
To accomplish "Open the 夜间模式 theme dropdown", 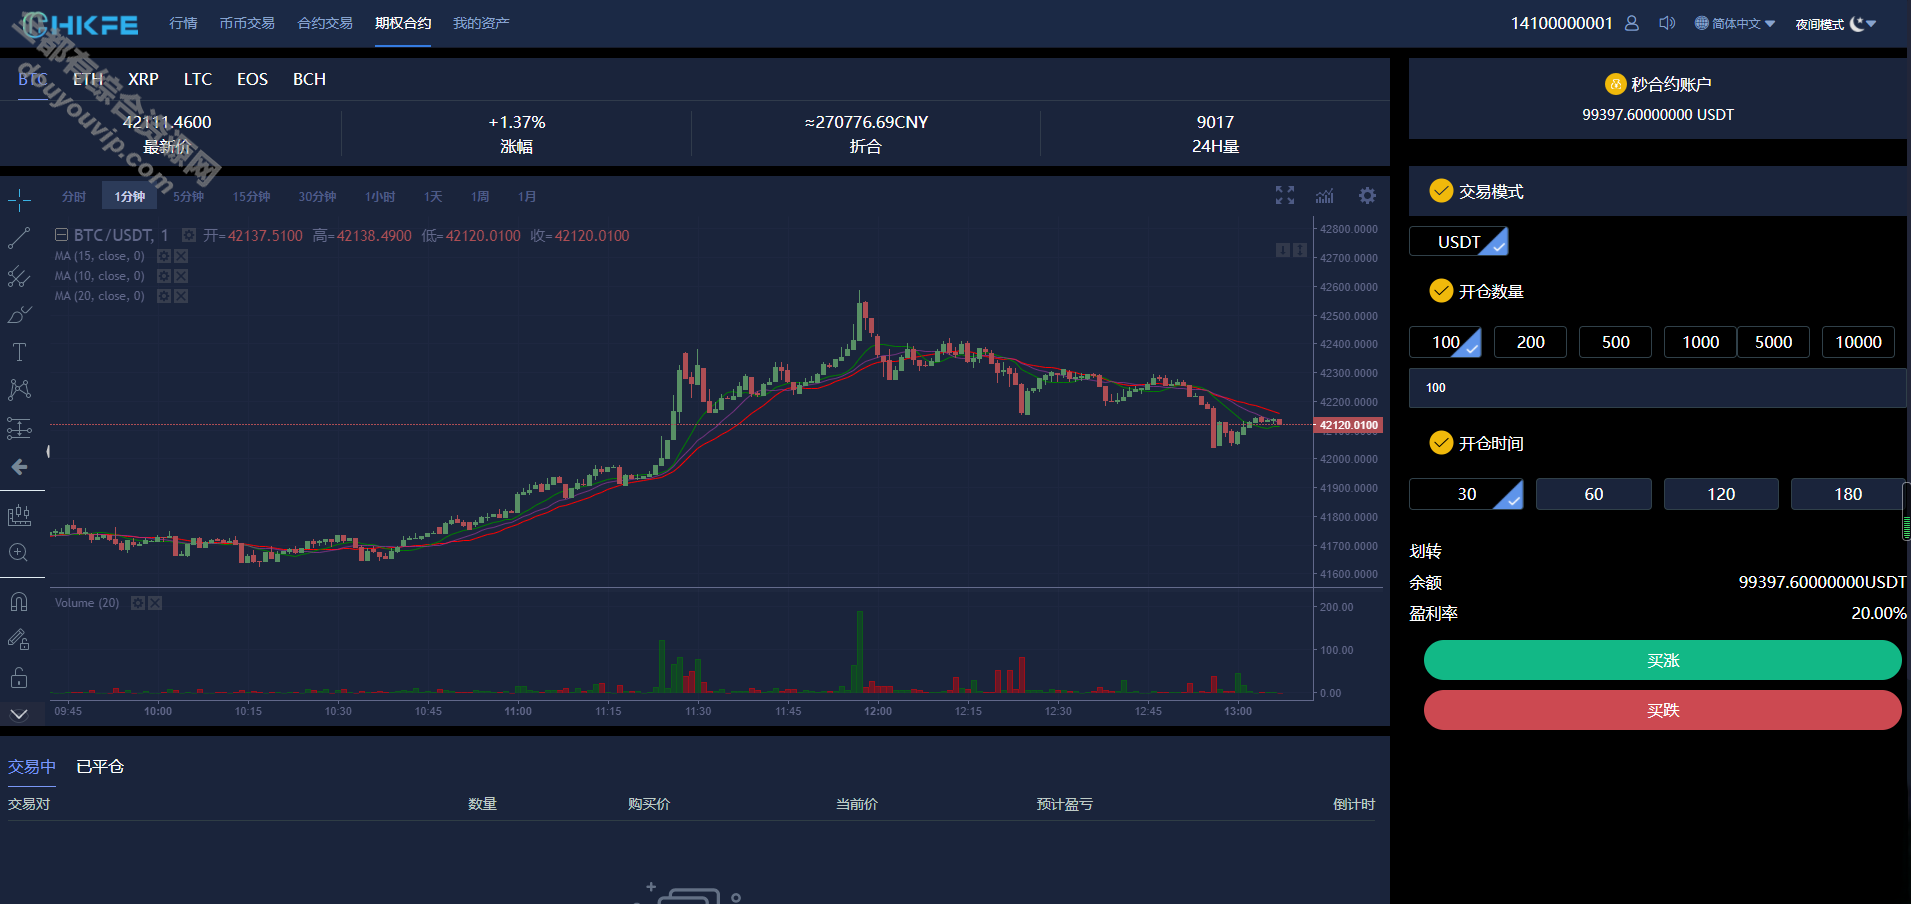I will click(1836, 24).
